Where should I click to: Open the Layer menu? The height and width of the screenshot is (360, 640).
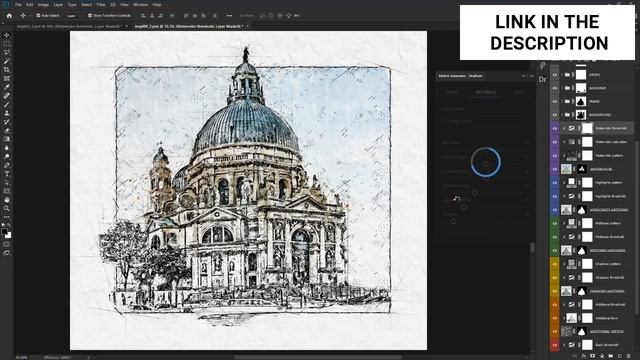tap(58, 4)
